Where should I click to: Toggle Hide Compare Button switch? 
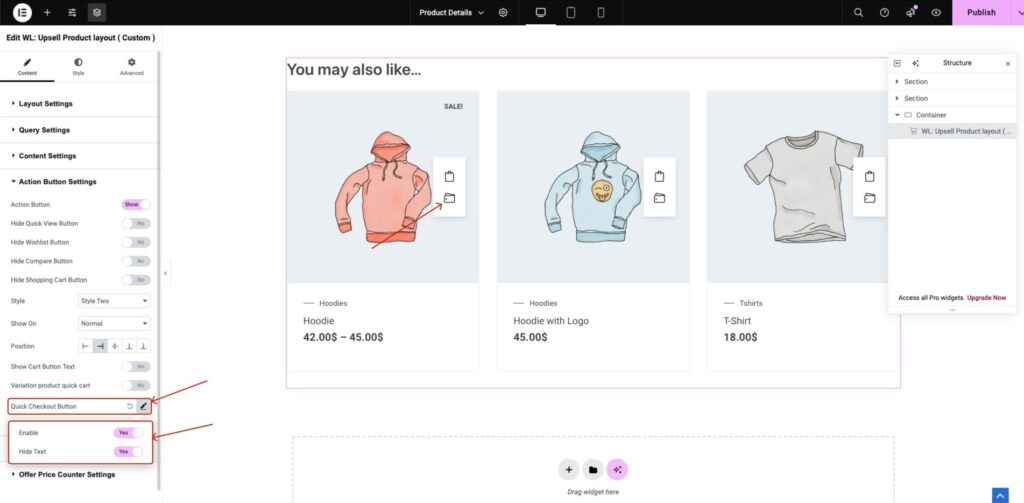[136, 261]
